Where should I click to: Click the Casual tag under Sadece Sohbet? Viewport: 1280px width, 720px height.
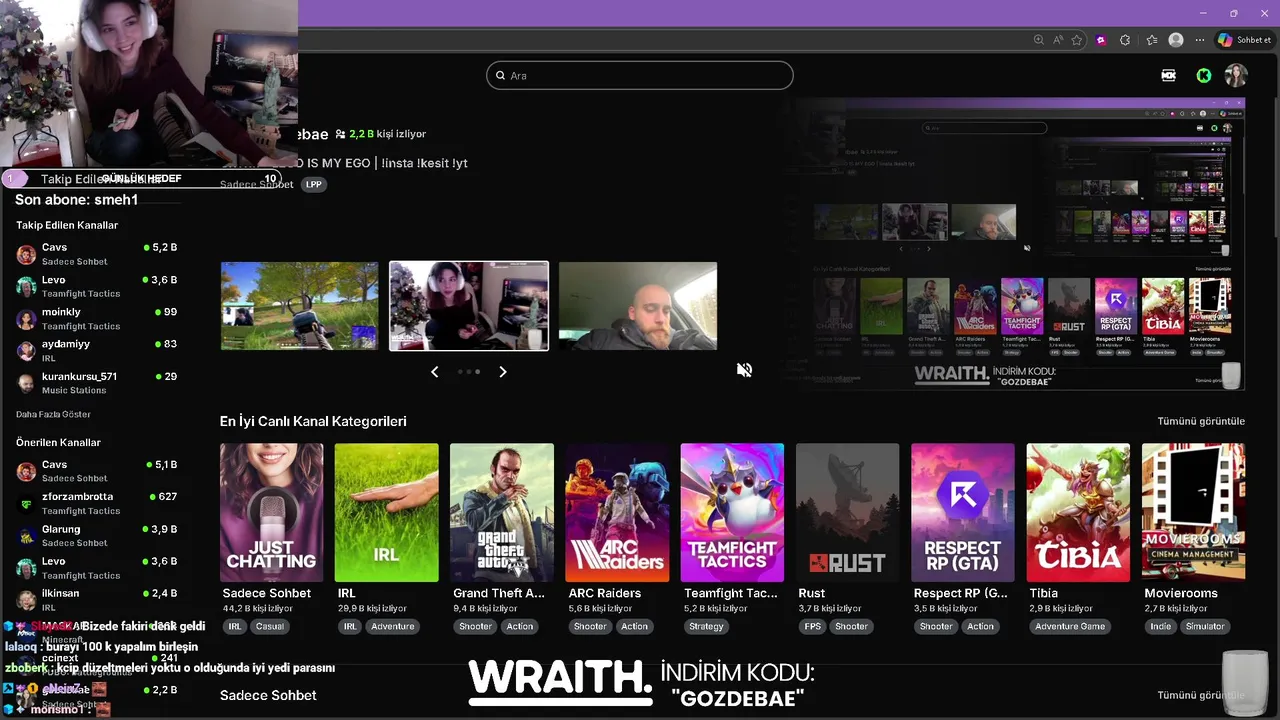pos(270,627)
